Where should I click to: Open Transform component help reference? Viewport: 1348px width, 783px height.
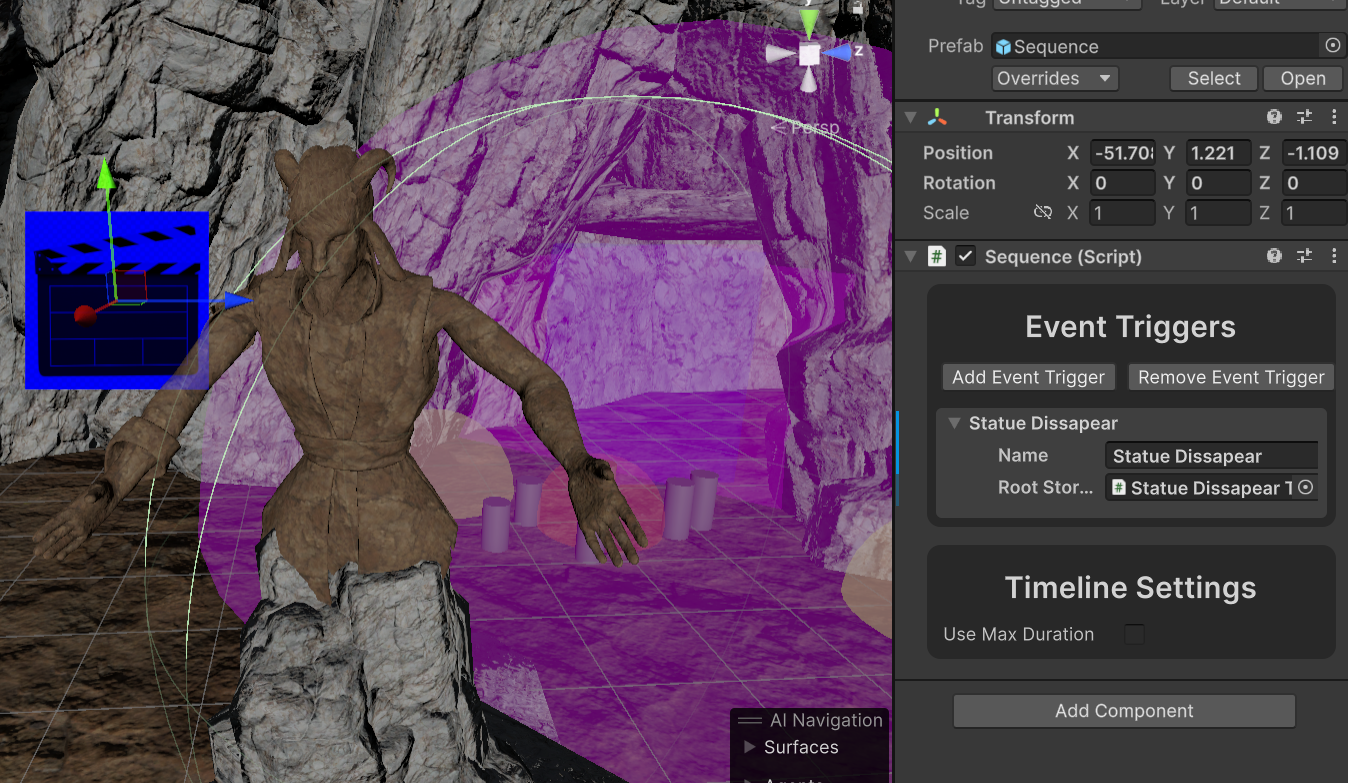pos(1274,117)
